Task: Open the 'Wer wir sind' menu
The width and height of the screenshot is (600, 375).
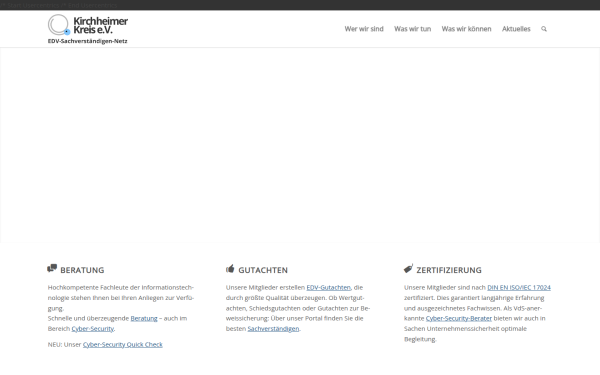Action: pyautogui.click(x=364, y=29)
